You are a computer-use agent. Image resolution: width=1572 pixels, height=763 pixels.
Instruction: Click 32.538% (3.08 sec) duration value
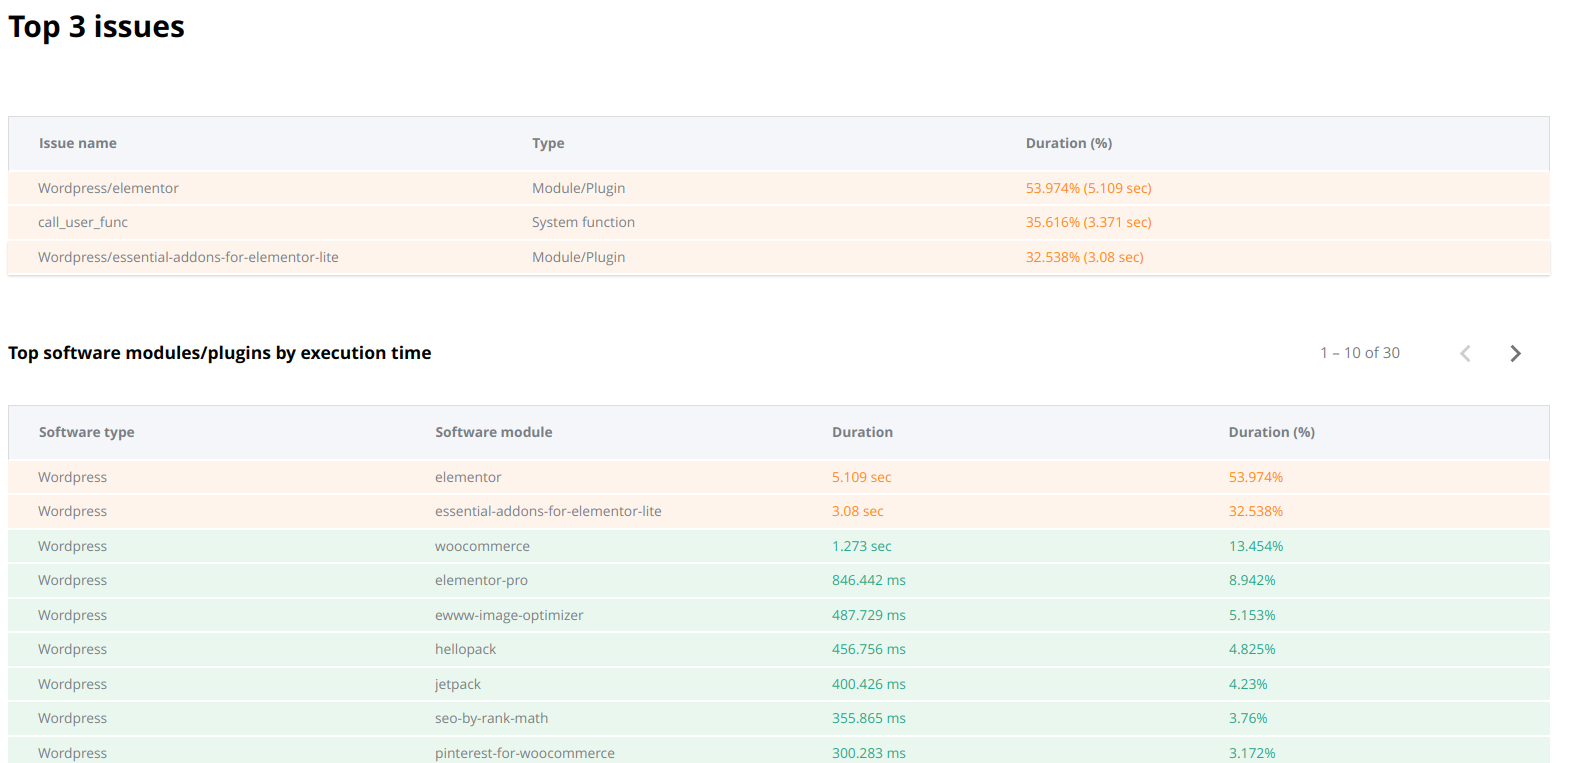coord(1085,257)
